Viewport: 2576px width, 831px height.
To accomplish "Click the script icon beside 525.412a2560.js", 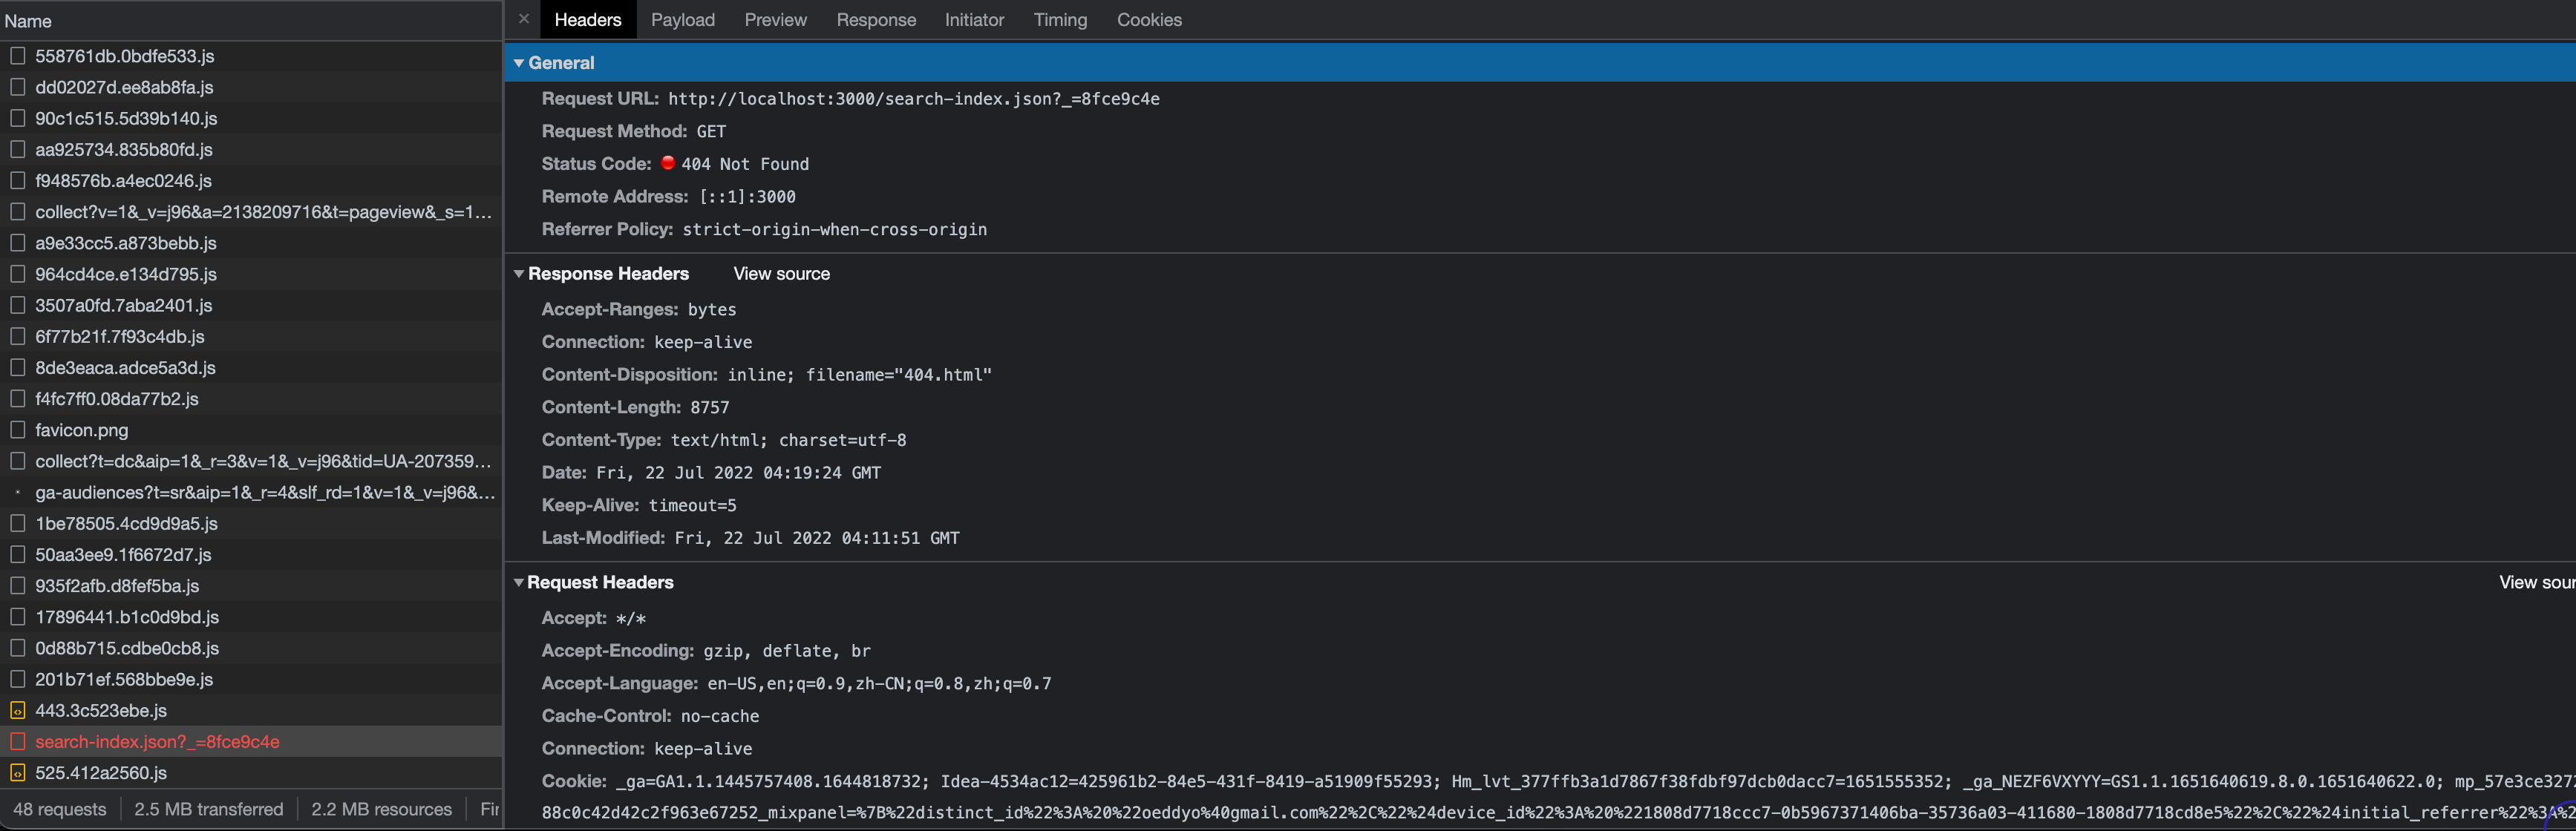I will coord(18,772).
